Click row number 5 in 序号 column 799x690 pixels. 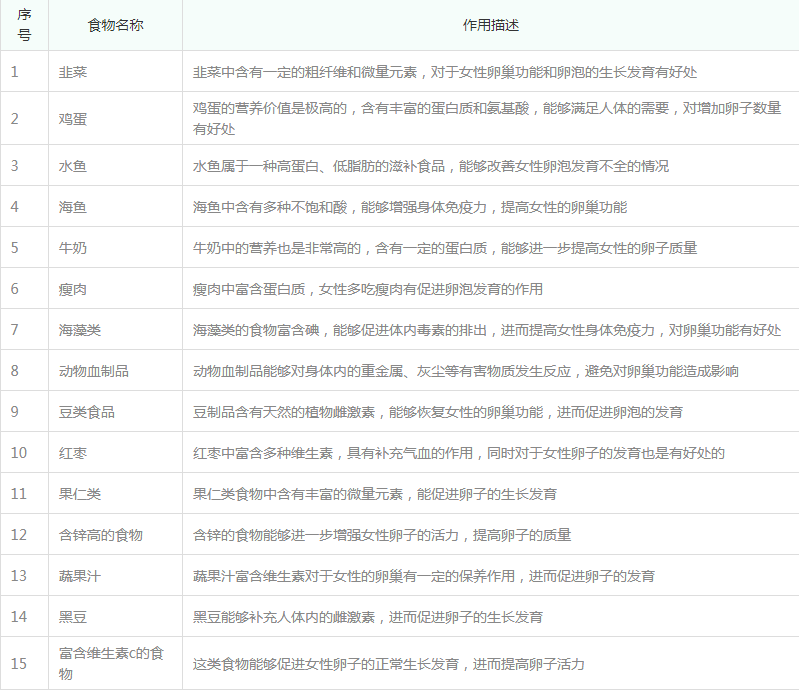[x=15, y=248]
